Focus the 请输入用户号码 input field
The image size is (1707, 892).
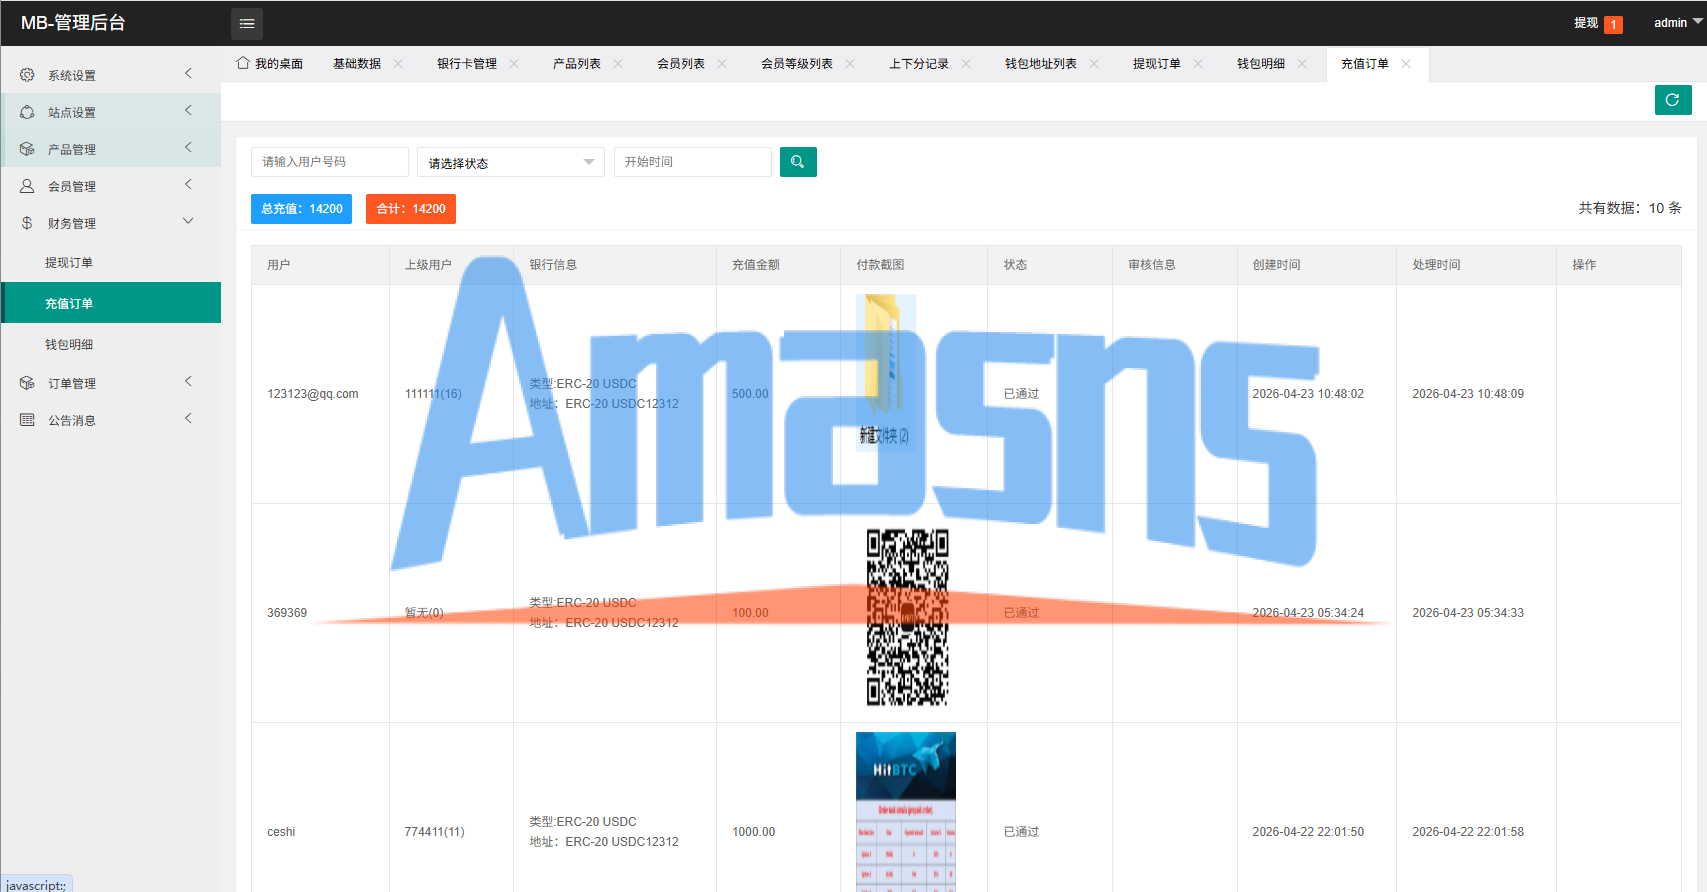(330, 162)
